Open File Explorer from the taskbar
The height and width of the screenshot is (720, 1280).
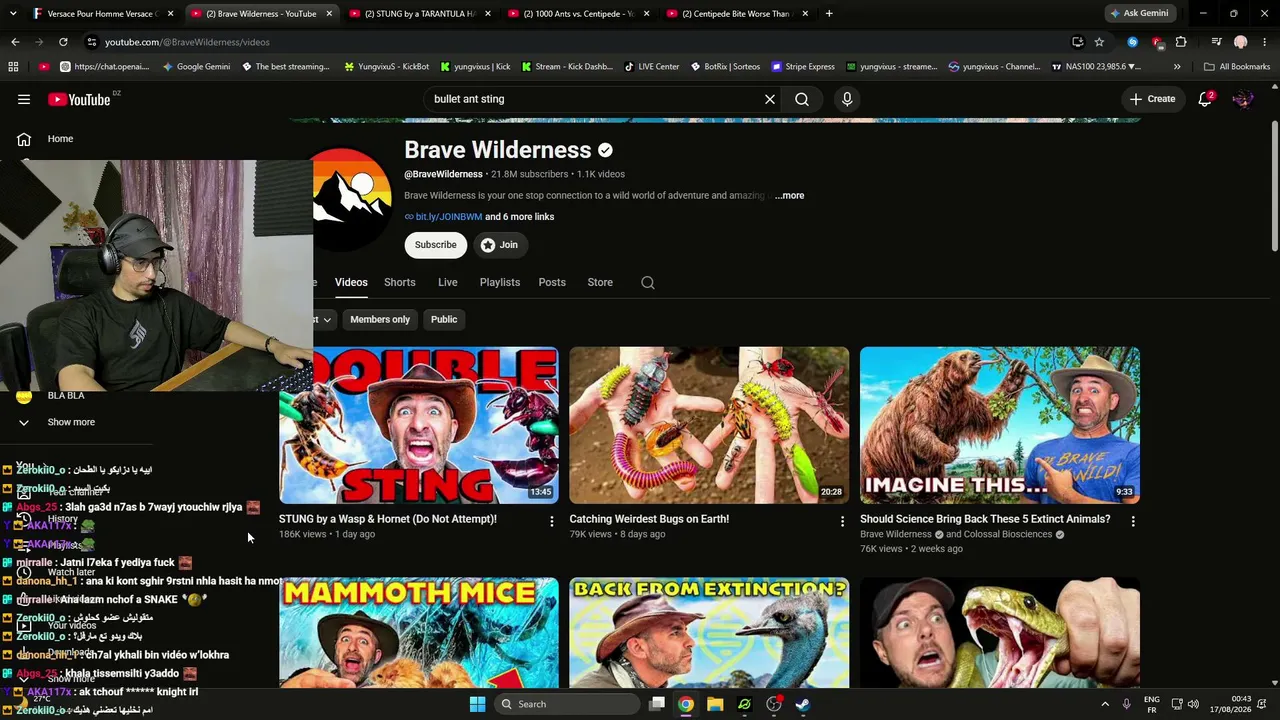point(715,704)
